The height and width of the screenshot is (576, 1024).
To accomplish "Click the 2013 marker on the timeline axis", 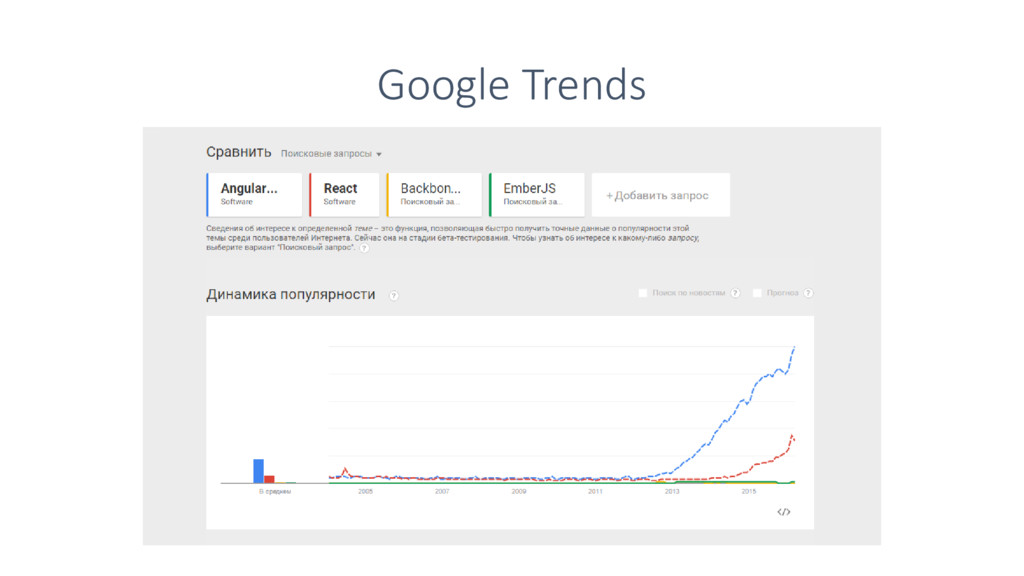I will coord(672,492).
